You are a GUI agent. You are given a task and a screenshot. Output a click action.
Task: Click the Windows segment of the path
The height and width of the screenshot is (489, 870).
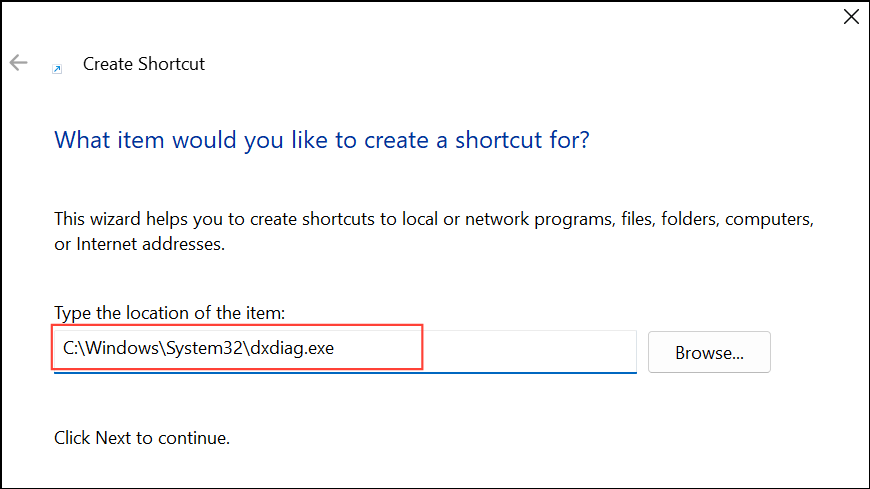pyautogui.click(x=122, y=348)
